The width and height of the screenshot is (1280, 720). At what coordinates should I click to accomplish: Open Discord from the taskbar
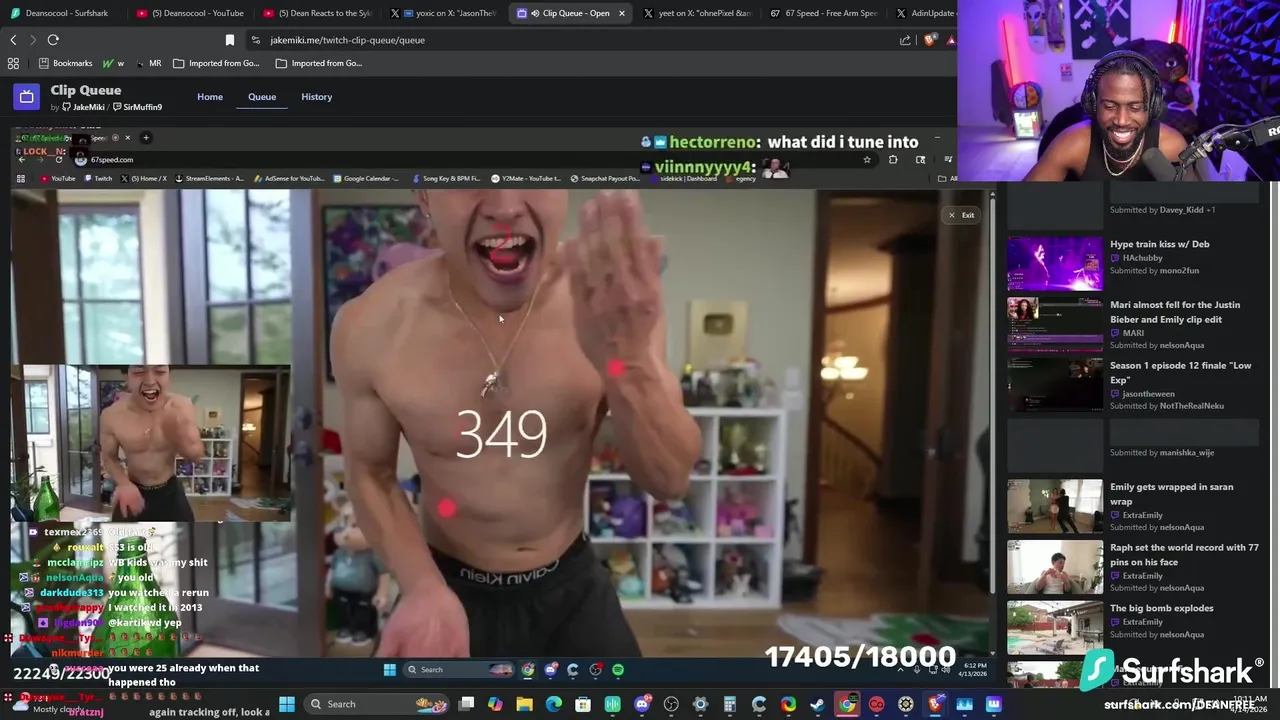coord(642,704)
